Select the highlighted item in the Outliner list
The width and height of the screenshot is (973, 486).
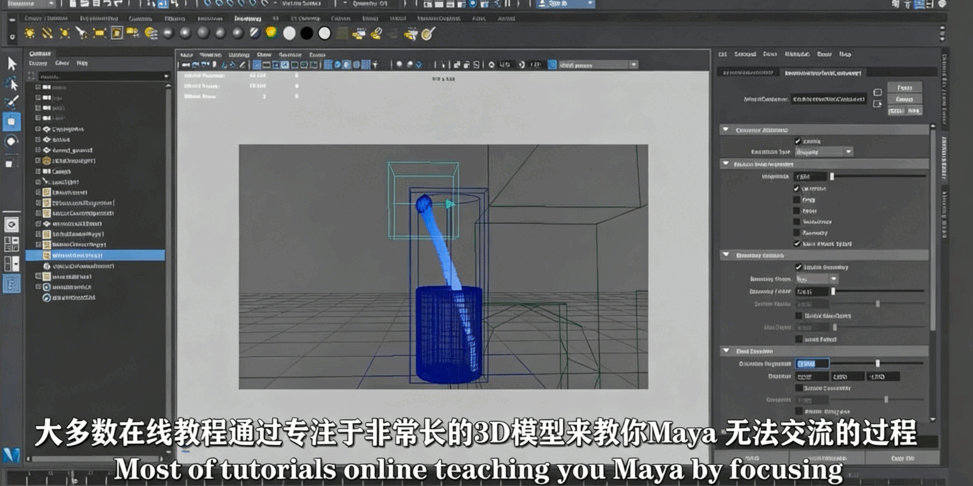point(96,255)
